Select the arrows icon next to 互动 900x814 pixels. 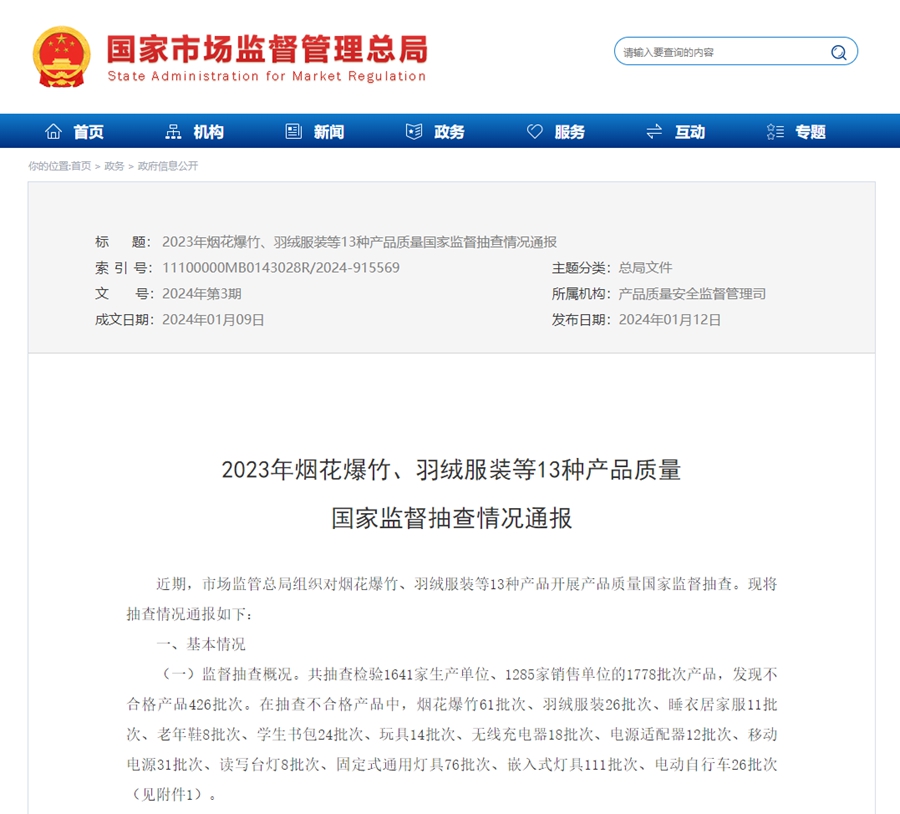(x=653, y=130)
